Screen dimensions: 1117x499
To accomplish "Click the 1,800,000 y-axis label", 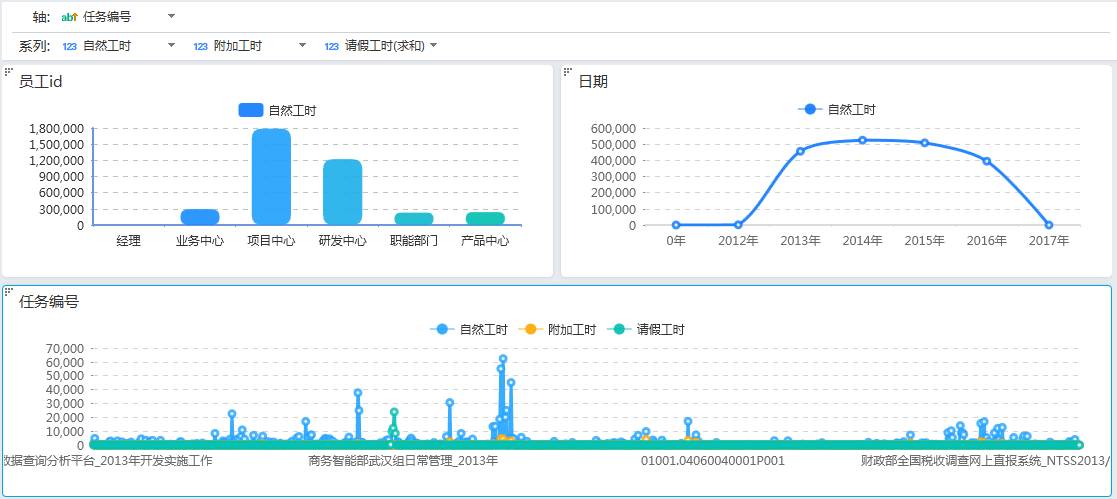I will 57,129.
